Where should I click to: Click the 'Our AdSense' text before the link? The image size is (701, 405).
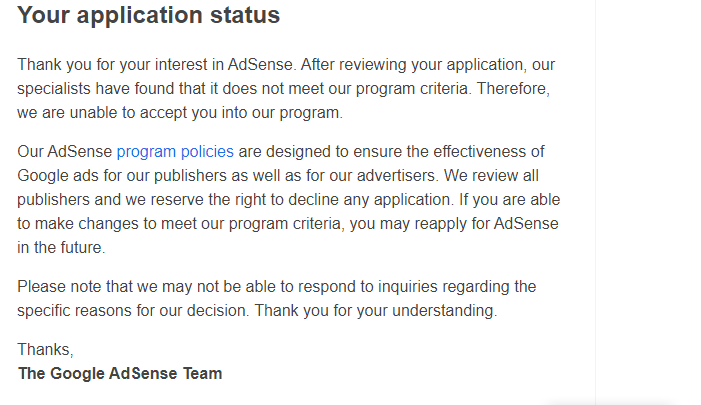(x=64, y=152)
